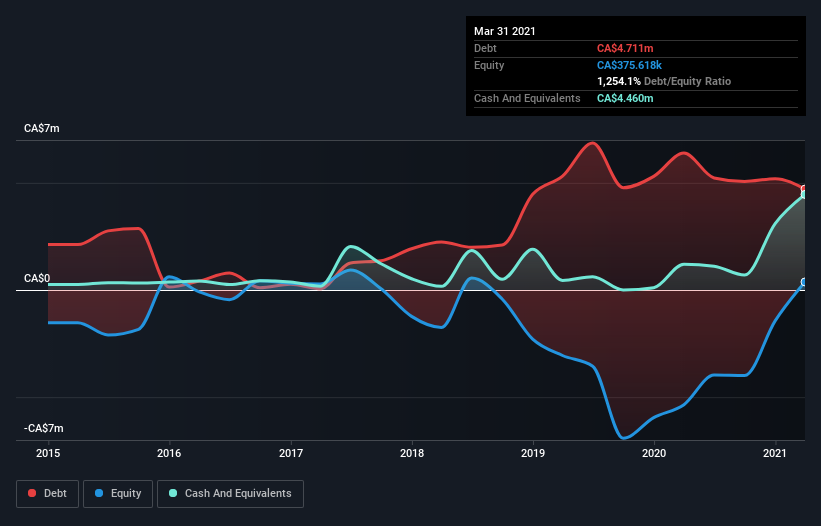Image resolution: width=821 pixels, height=526 pixels.
Task: Click the red Debt legend dot
Action: tap(32, 494)
